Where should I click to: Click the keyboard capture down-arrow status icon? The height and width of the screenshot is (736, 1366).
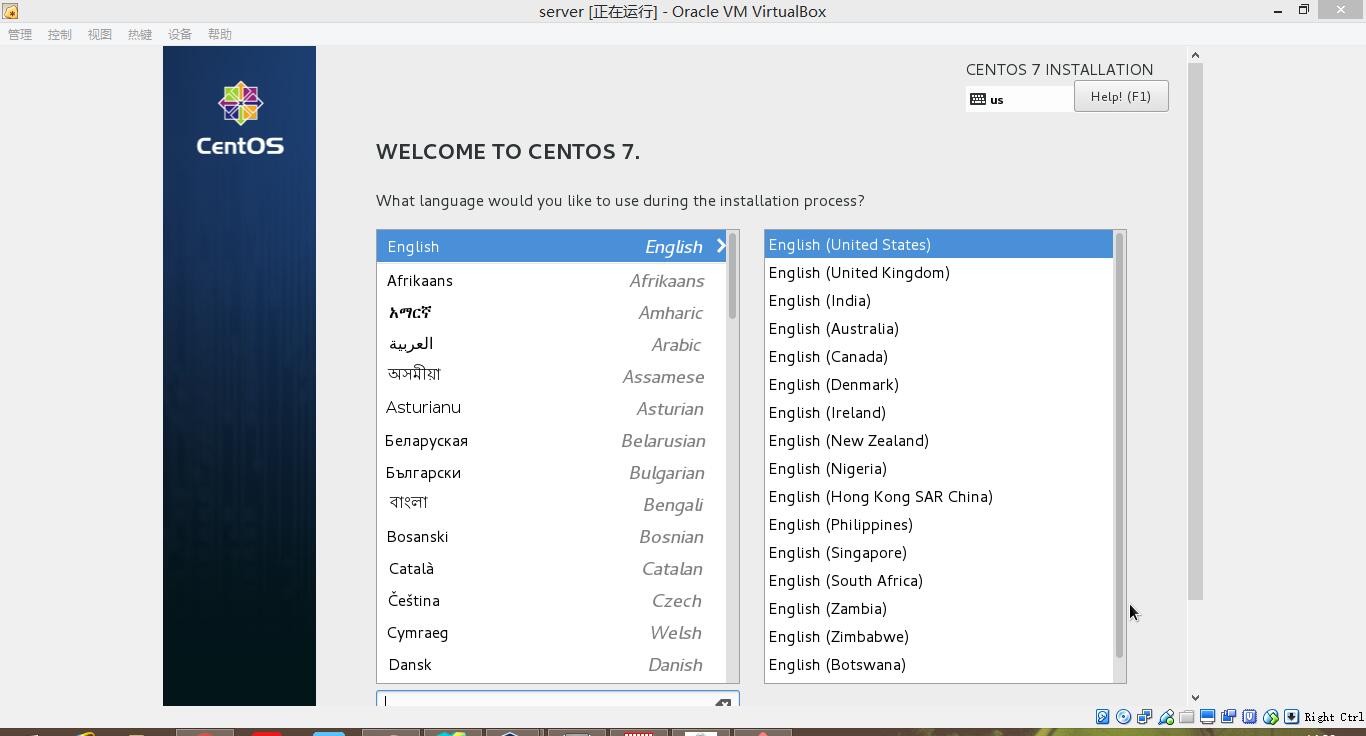pyautogui.click(x=1291, y=716)
